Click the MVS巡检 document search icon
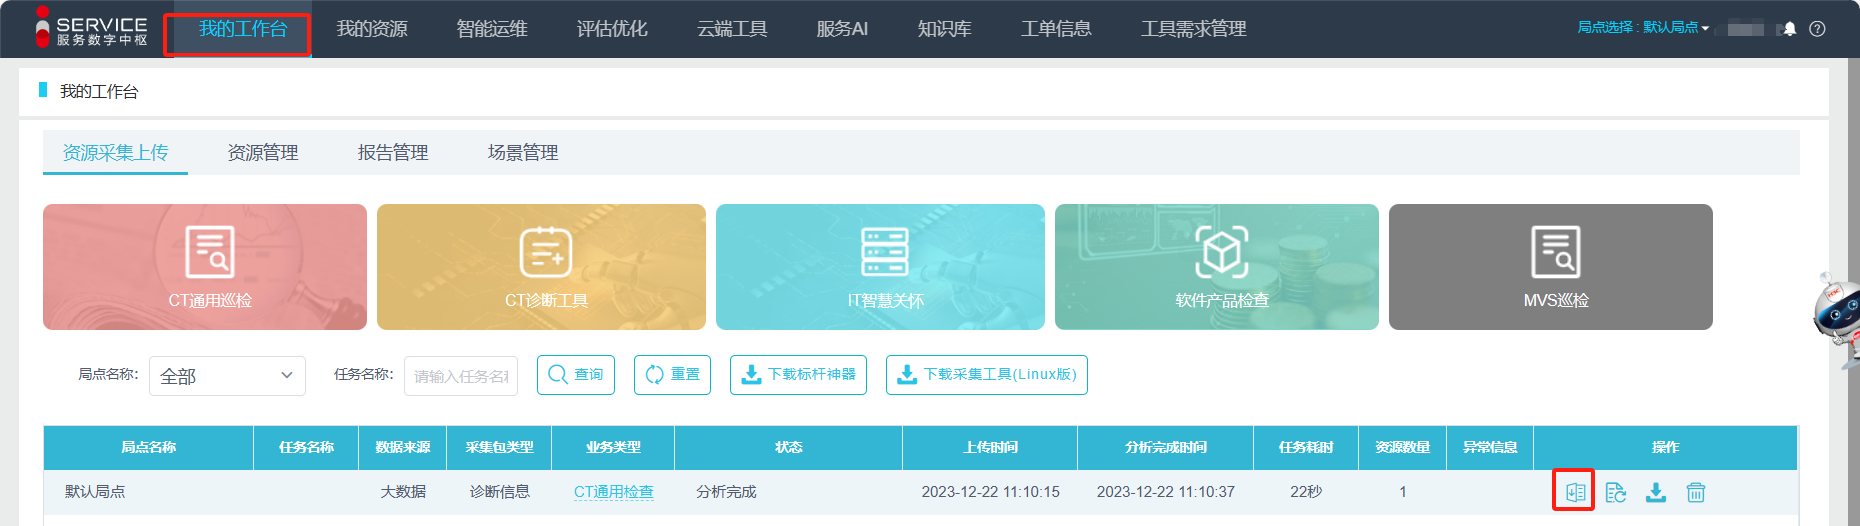Image resolution: width=1860 pixels, height=526 pixels. (1556, 251)
